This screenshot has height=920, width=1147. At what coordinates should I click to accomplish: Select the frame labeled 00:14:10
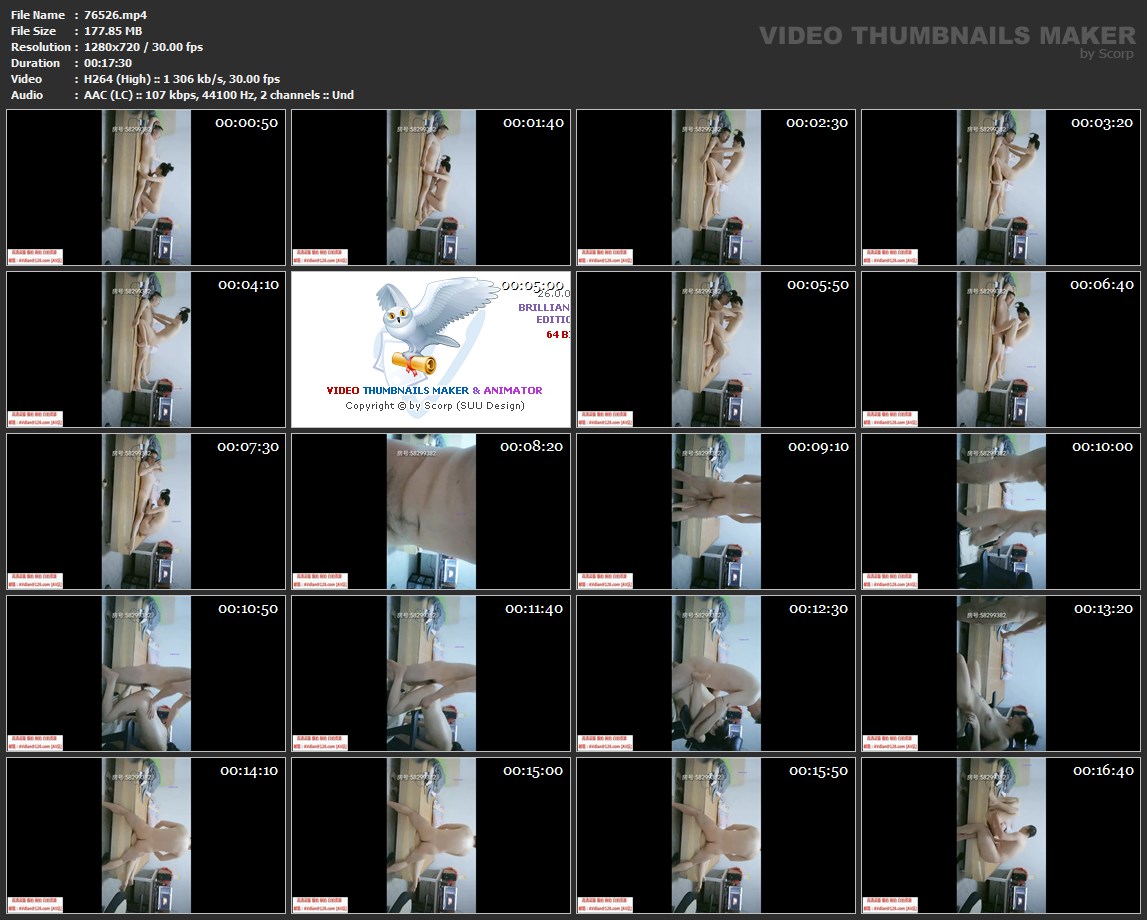[146, 835]
